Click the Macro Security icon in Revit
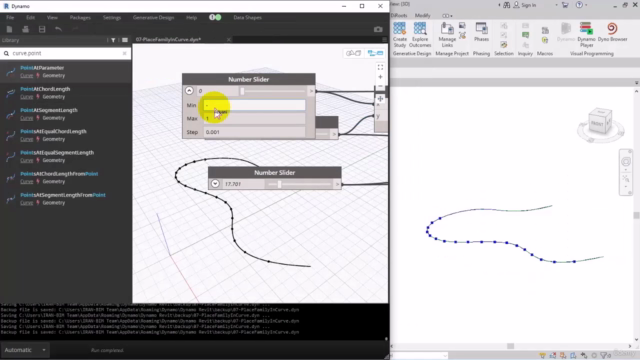 pos(545,40)
